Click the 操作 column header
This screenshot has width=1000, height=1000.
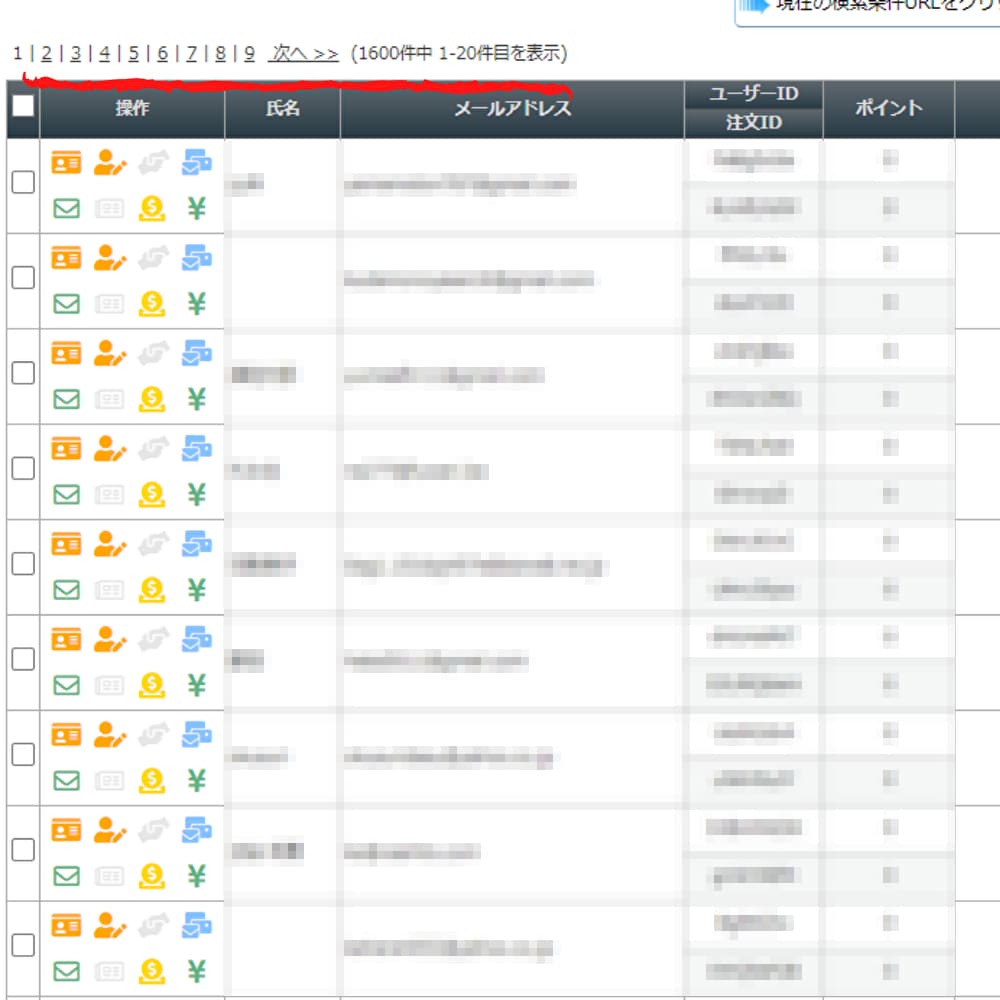pos(132,108)
